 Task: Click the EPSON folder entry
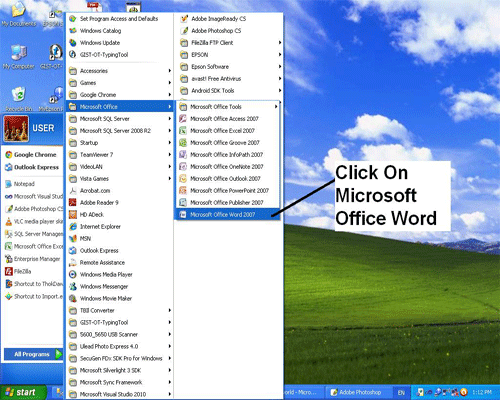click(231, 55)
